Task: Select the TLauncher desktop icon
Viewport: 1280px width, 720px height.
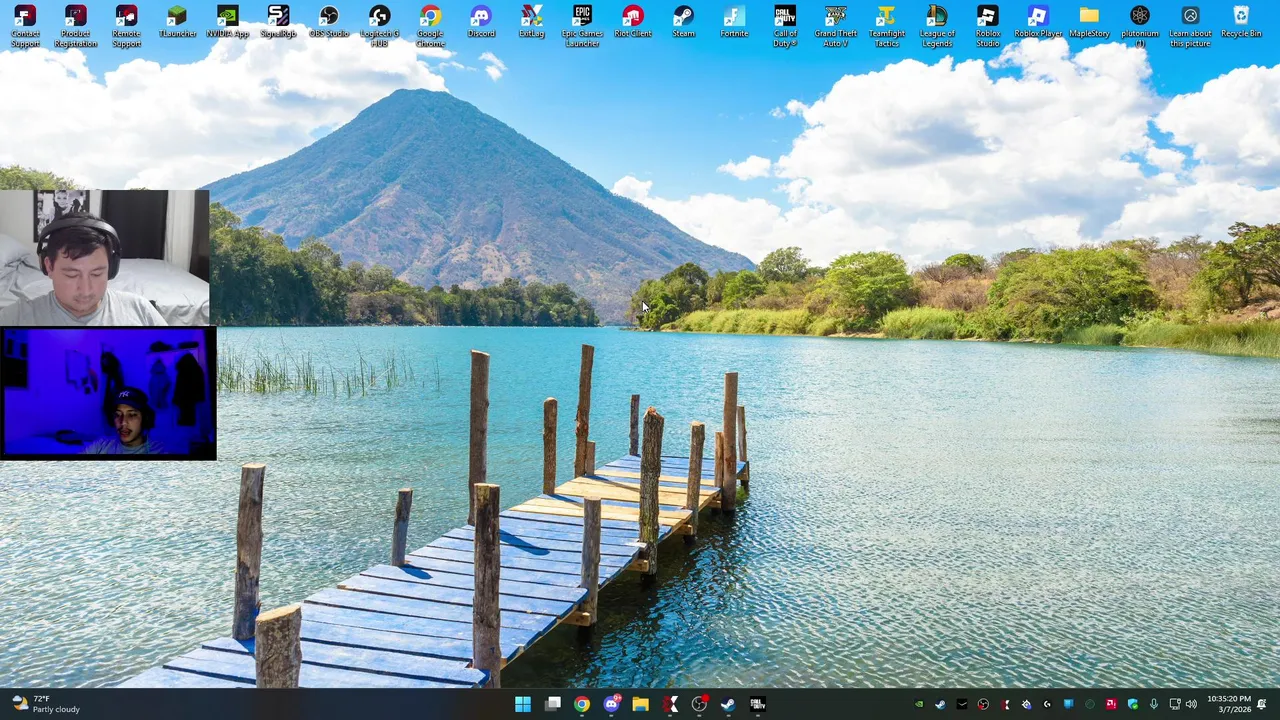Action: [x=177, y=22]
